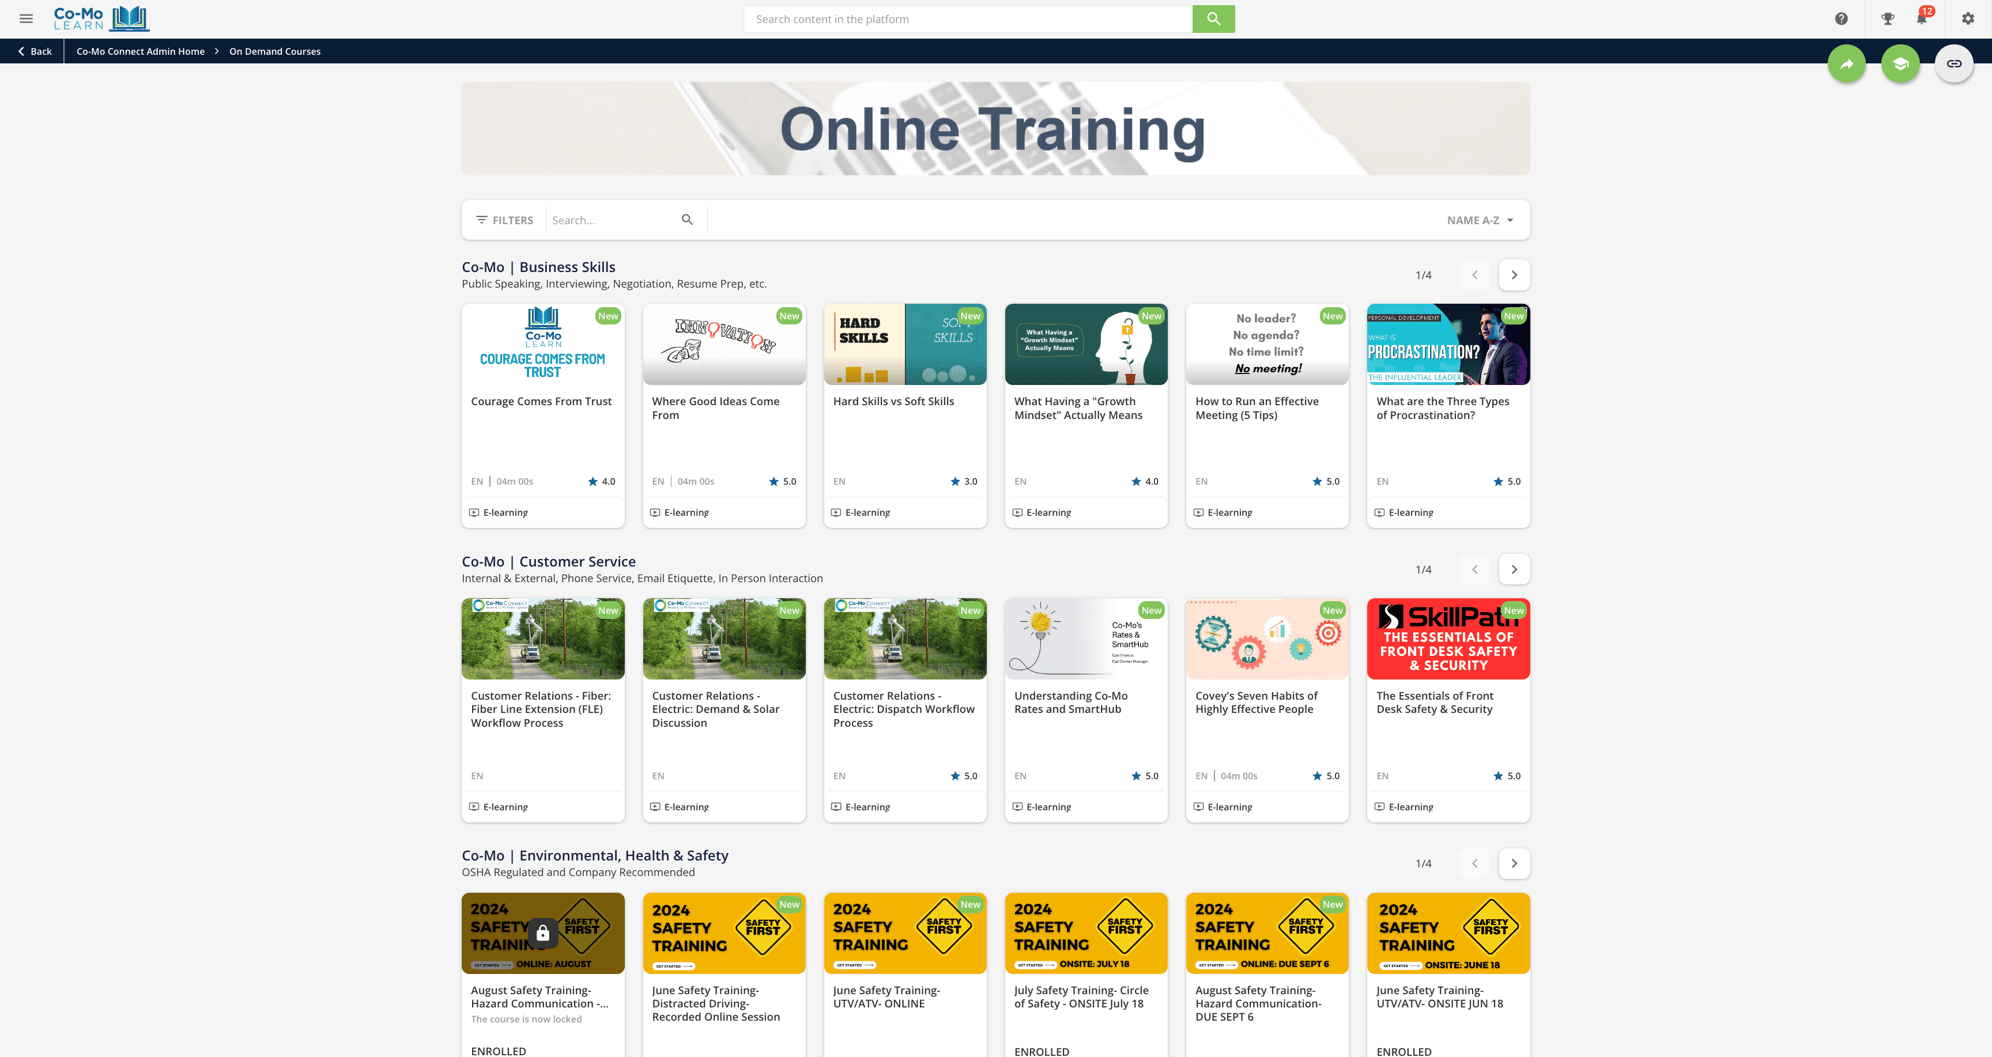Expand the NAME A-Z sort dropdown
Viewport: 1992px width, 1057px height.
click(1479, 220)
